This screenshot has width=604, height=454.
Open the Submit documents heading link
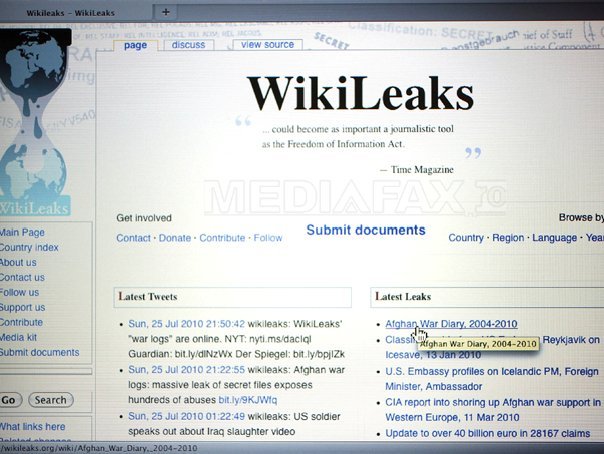coord(366,230)
